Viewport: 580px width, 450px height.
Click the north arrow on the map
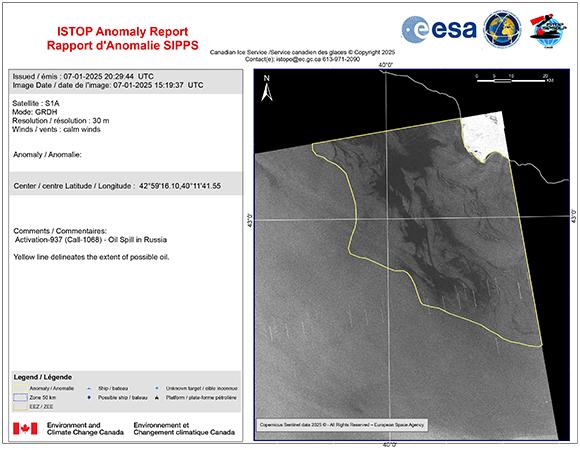[267, 88]
